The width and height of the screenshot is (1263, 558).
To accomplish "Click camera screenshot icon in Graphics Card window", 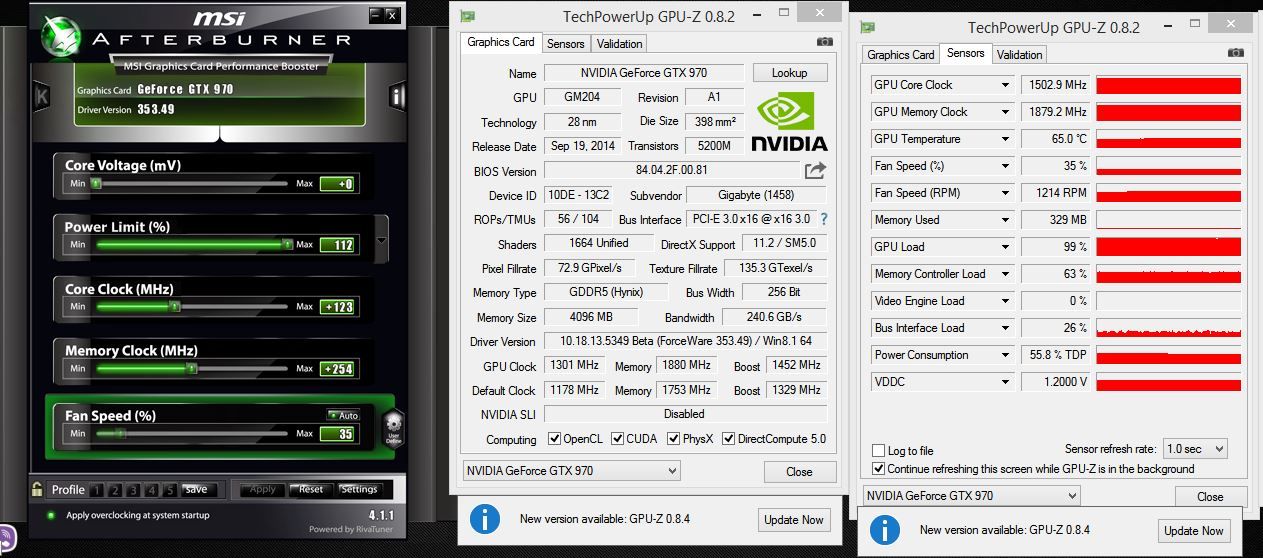I will tap(824, 42).
